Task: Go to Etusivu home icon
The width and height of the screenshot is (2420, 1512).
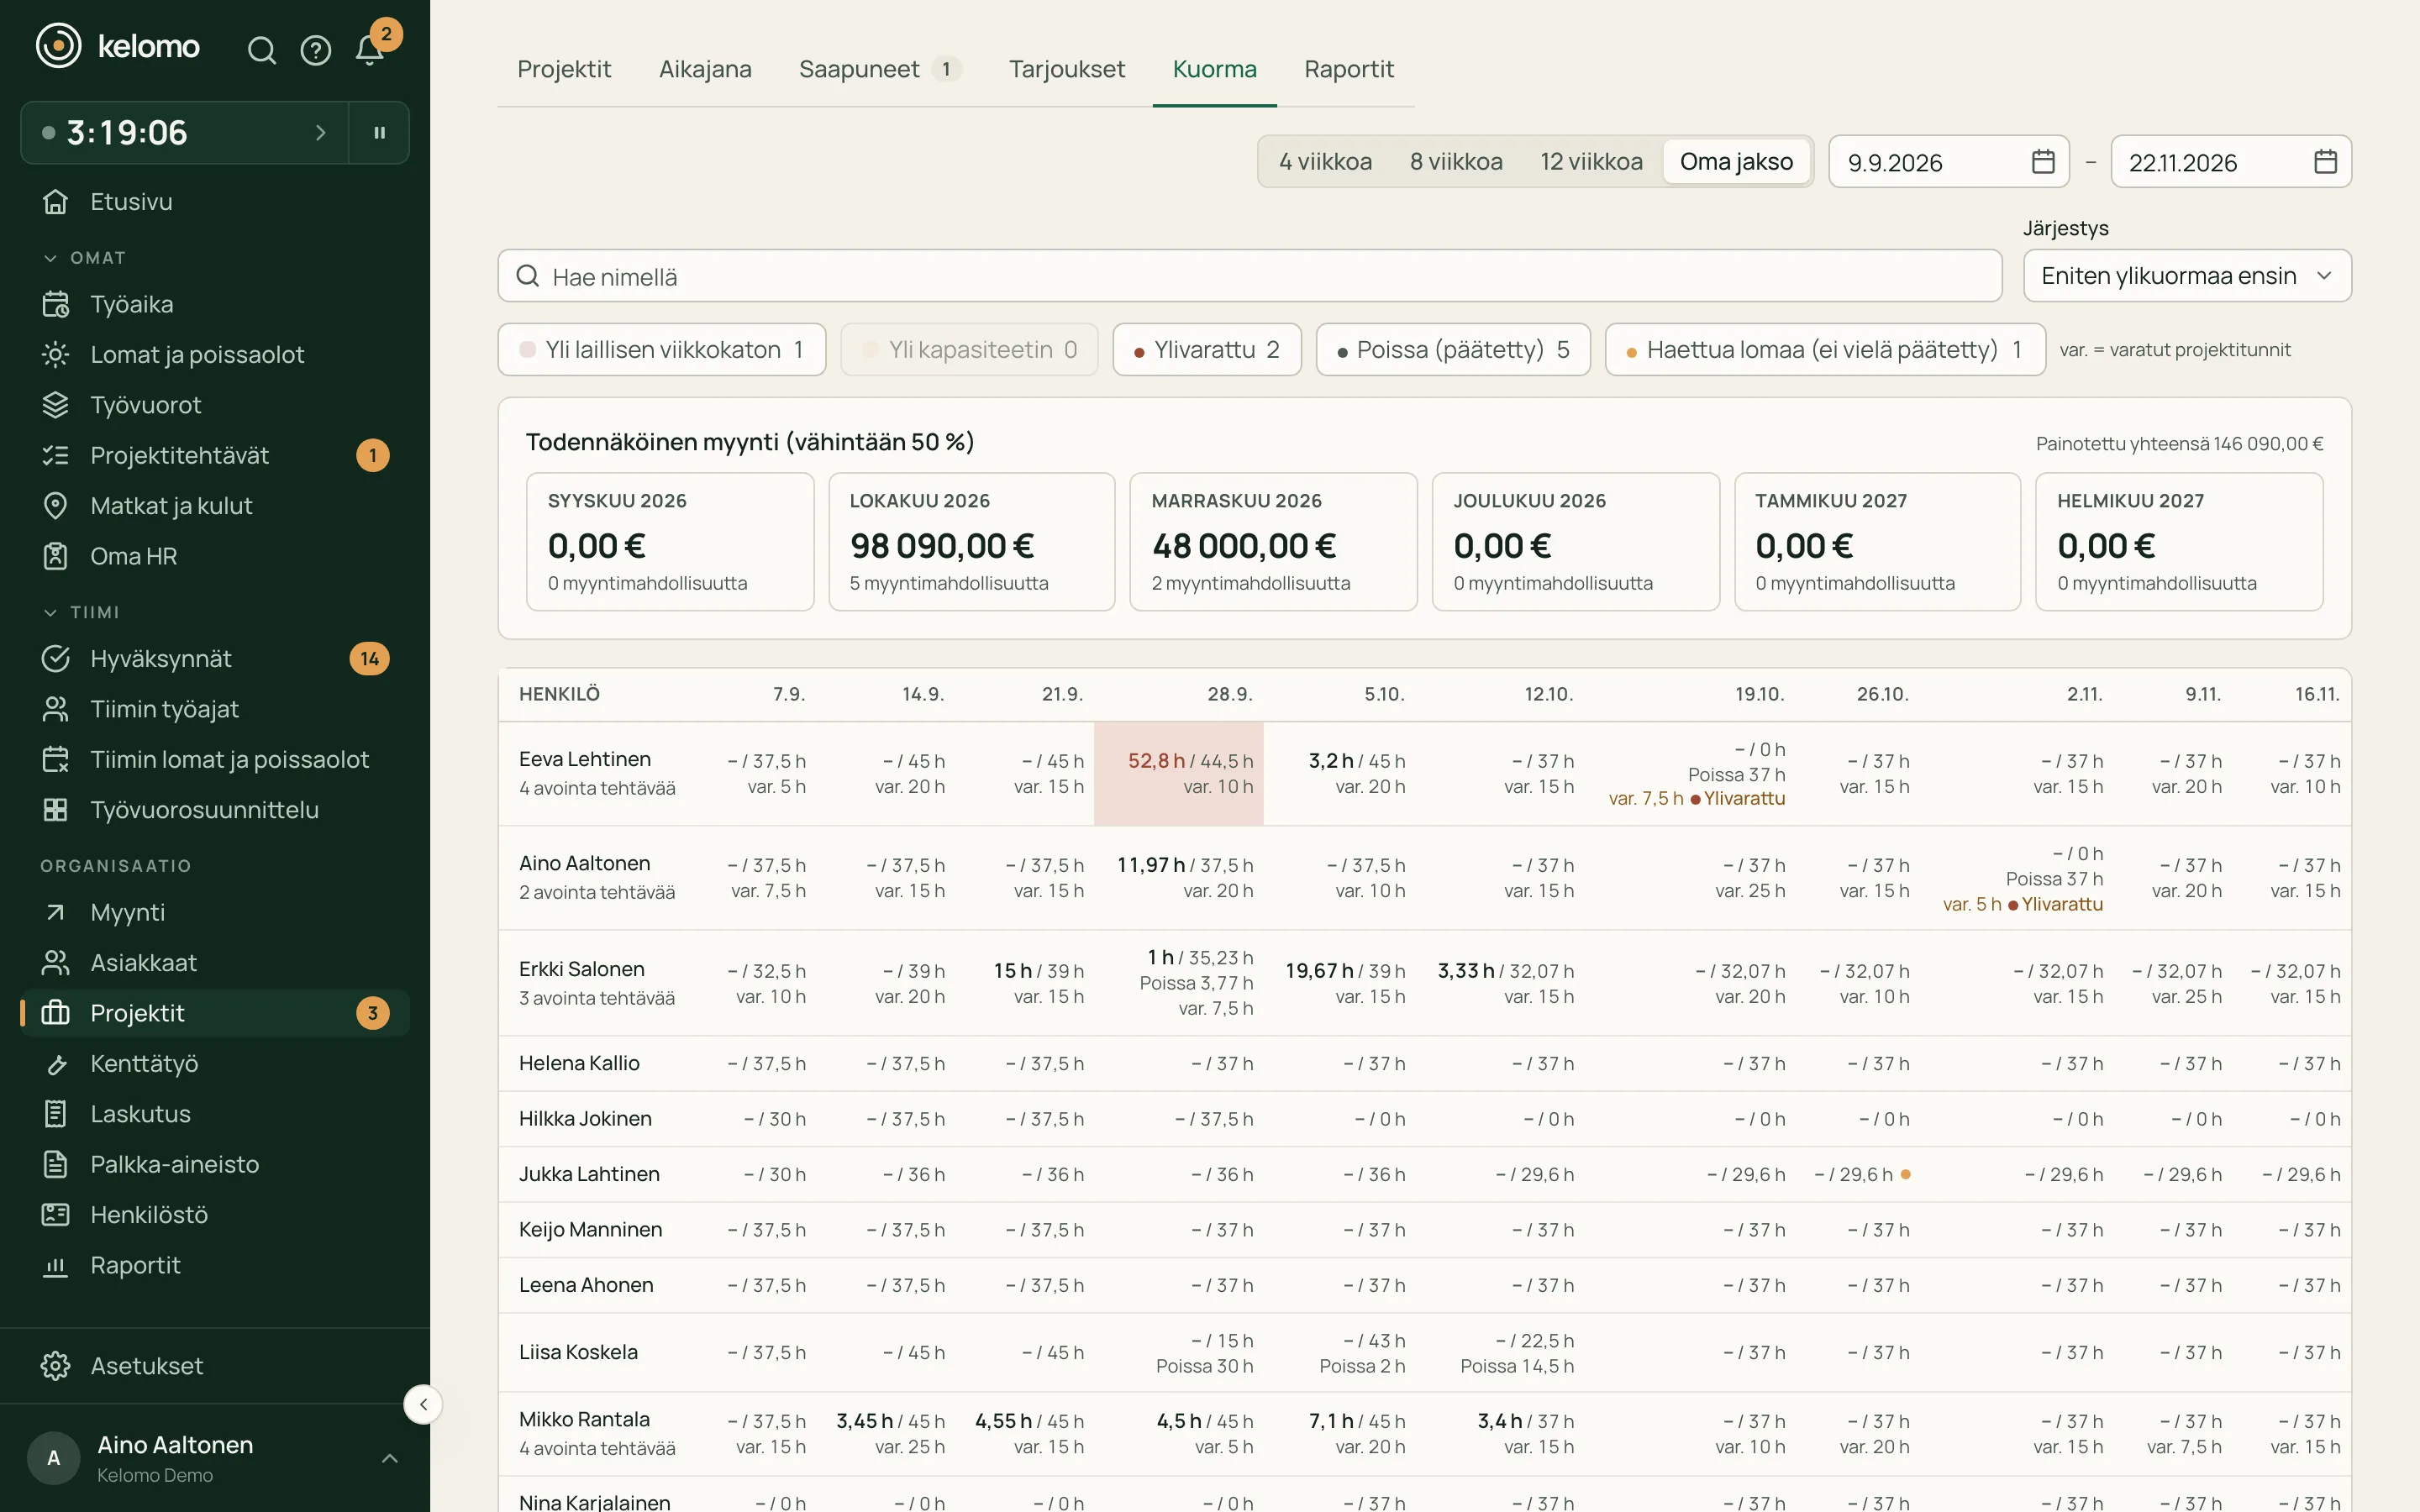Action: pyautogui.click(x=56, y=201)
